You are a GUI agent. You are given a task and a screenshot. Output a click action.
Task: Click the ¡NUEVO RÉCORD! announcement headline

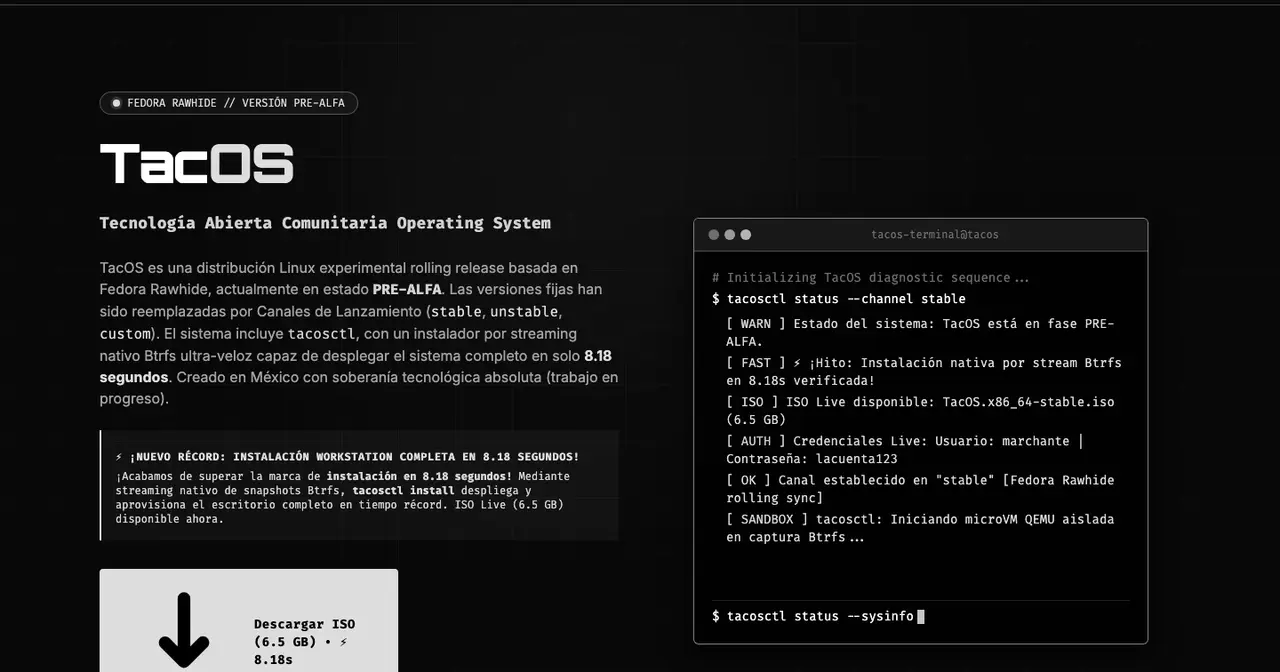[348, 456]
